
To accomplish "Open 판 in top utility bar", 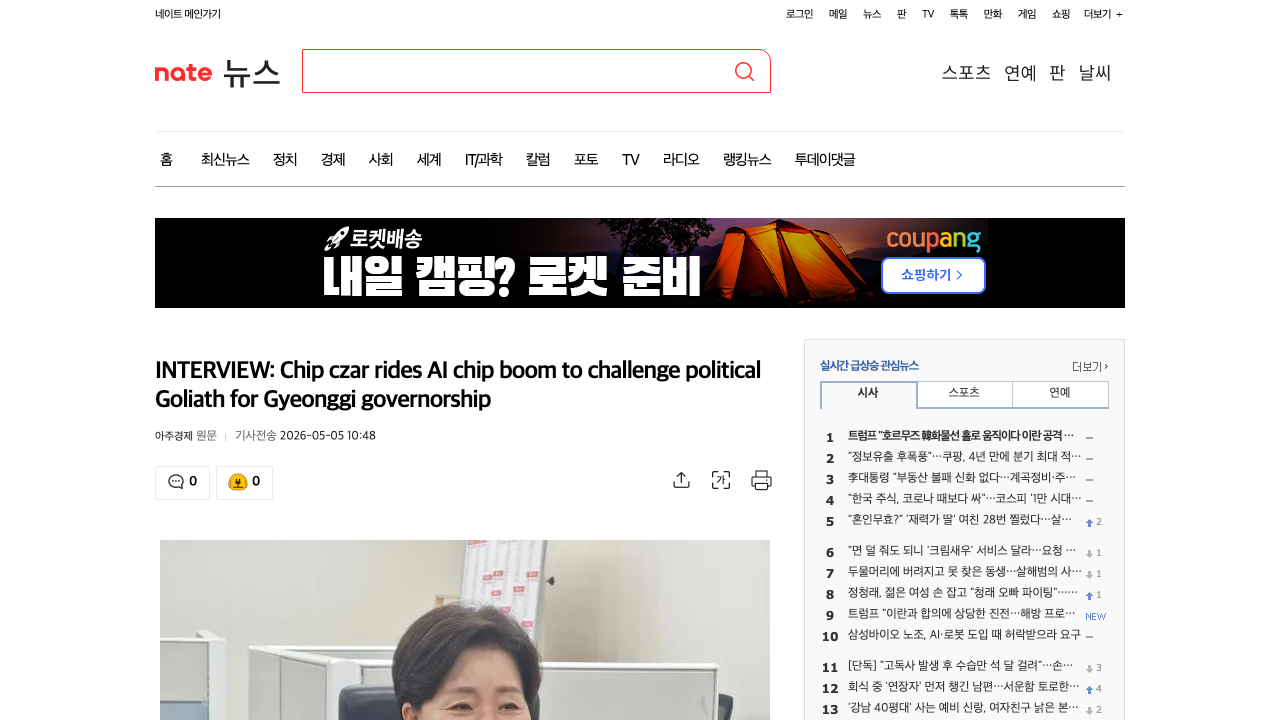I will point(901,14).
